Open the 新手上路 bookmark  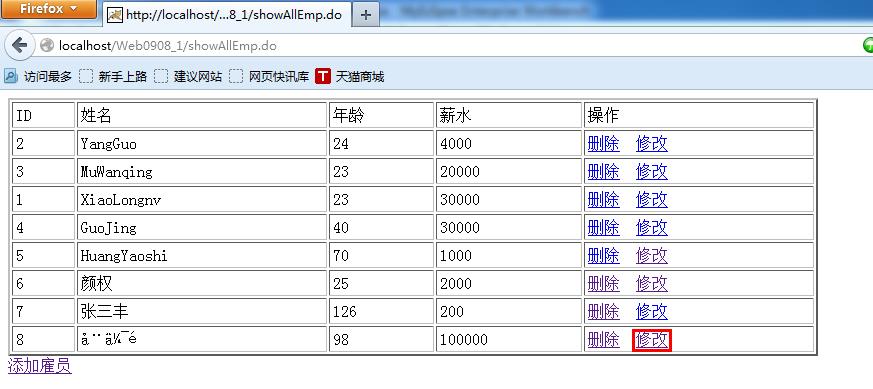[113, 76]
